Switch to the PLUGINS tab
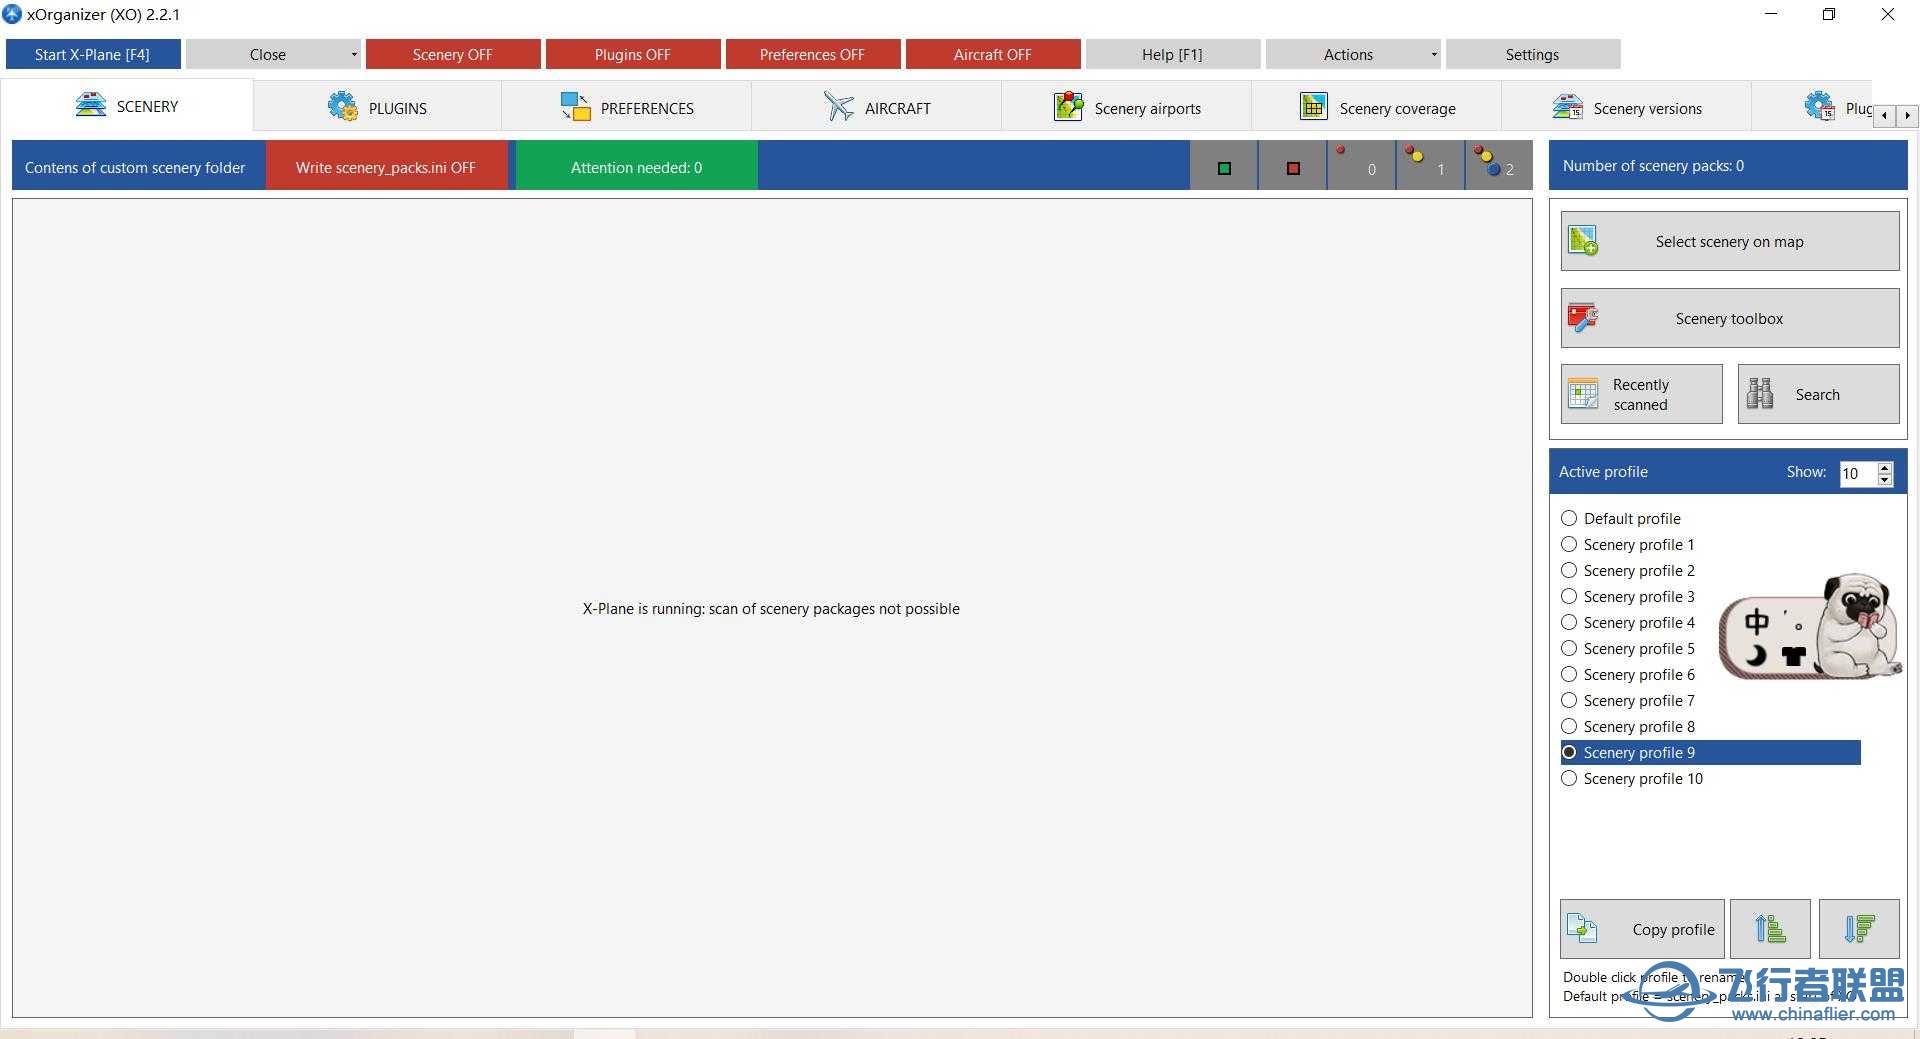Screen dimensions: 1920x1039 pyautogui.click(x=377, y=107)
